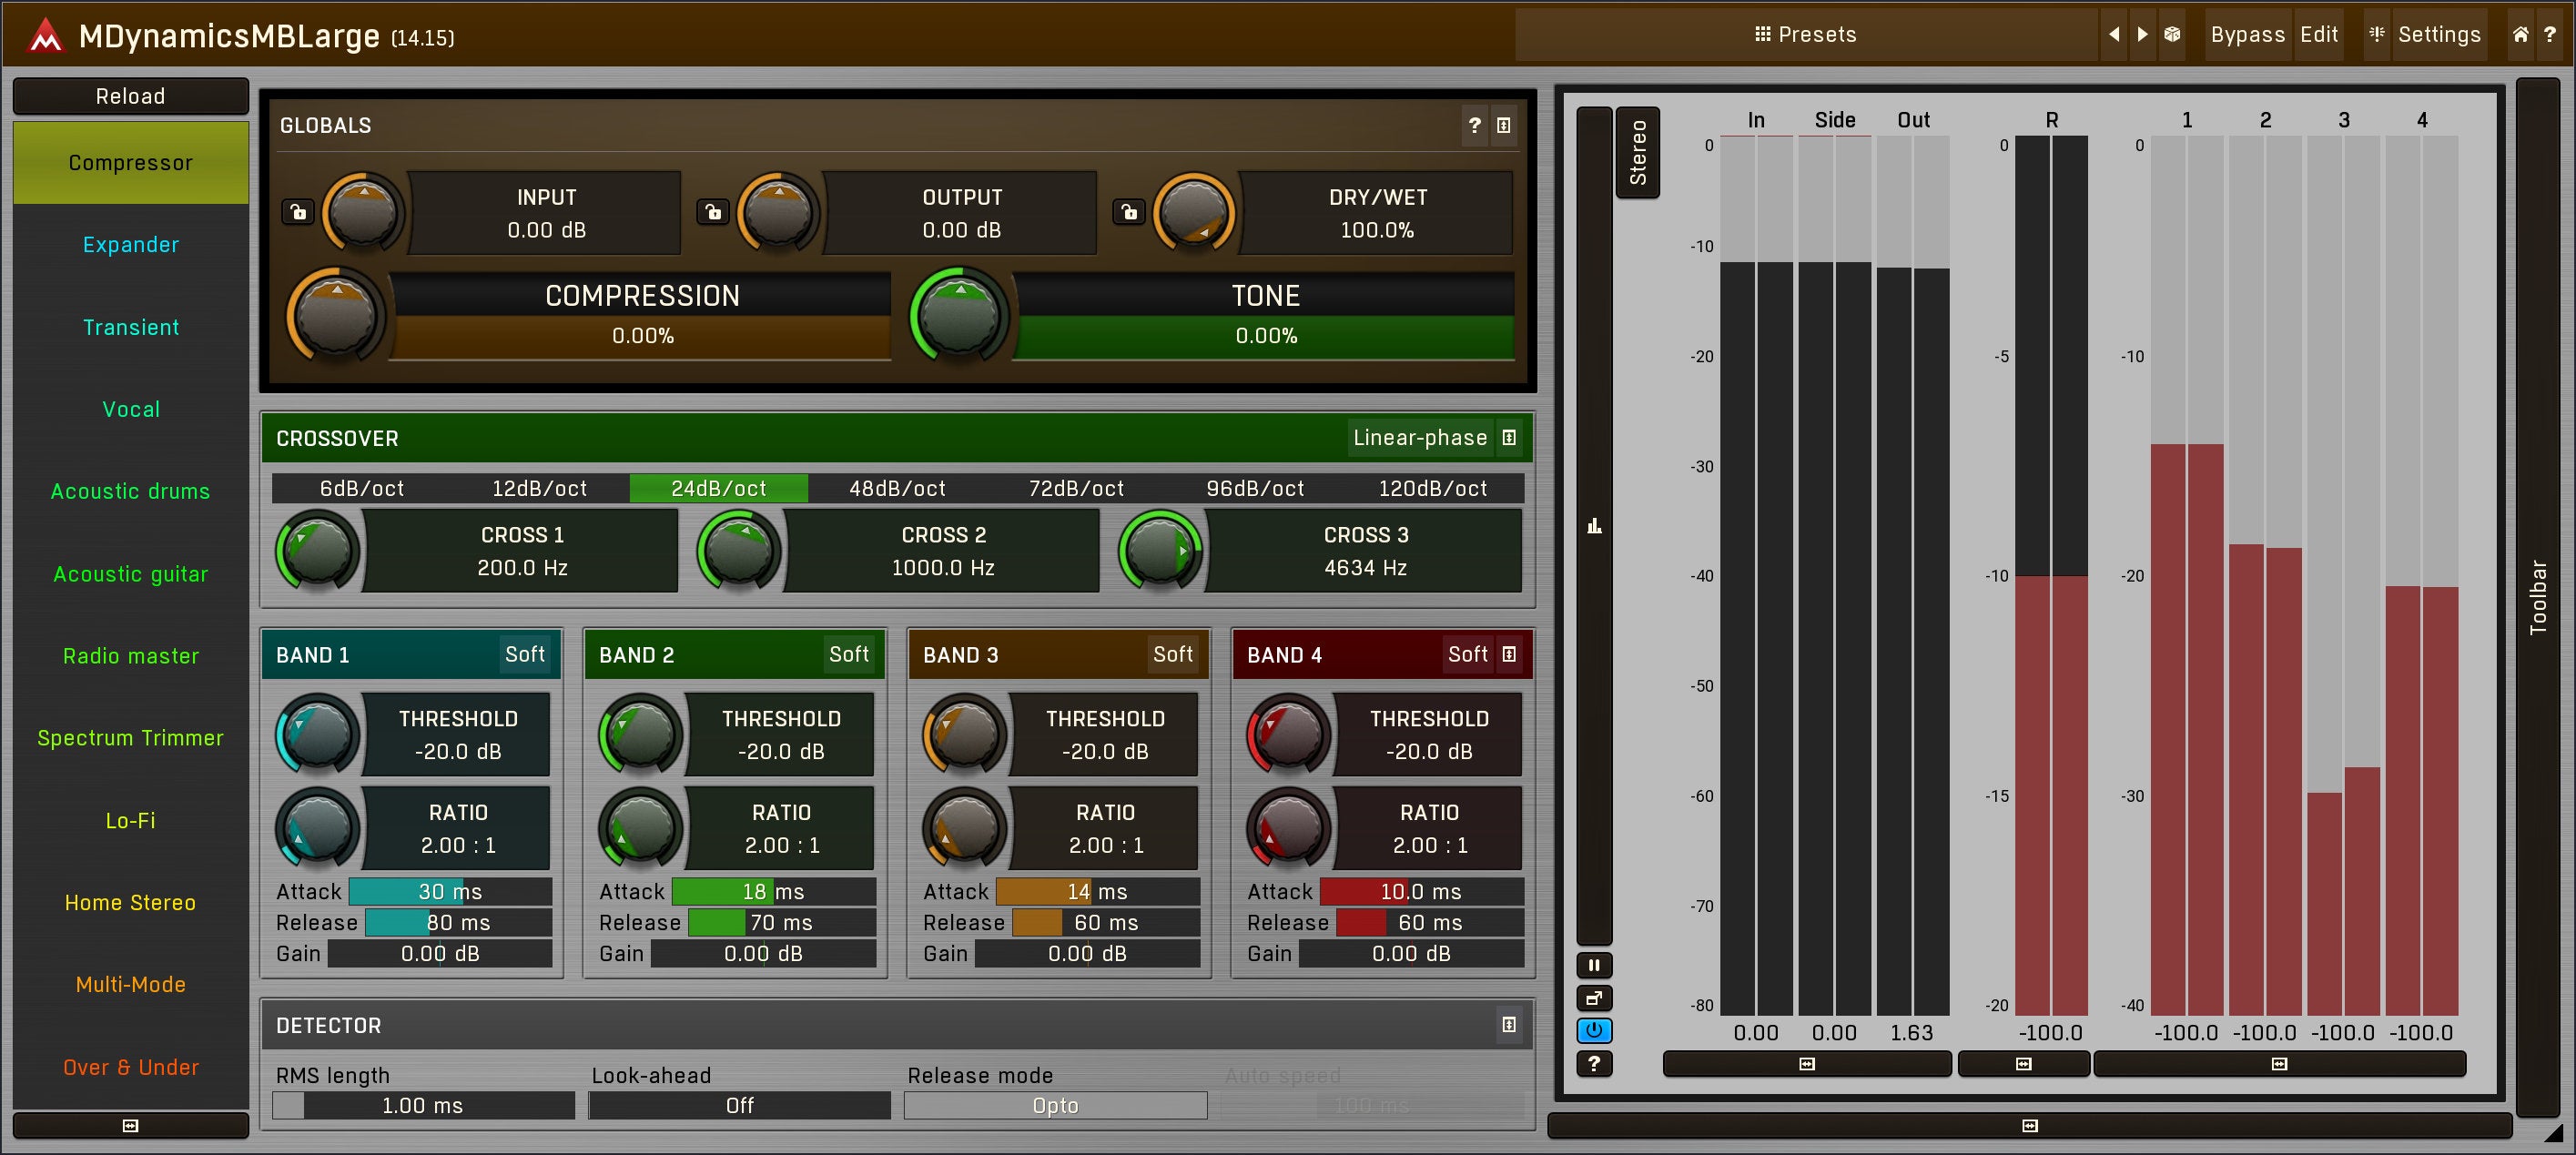
Task: Select the Expander preset tab
Action: tap(130, 245)
